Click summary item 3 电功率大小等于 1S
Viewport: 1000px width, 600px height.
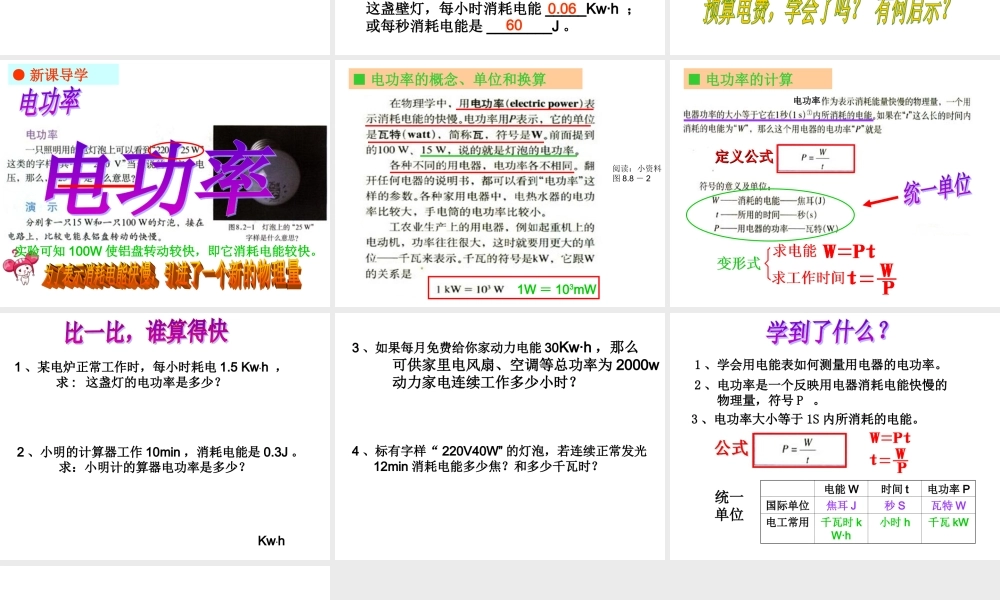(x=805, y=419)
